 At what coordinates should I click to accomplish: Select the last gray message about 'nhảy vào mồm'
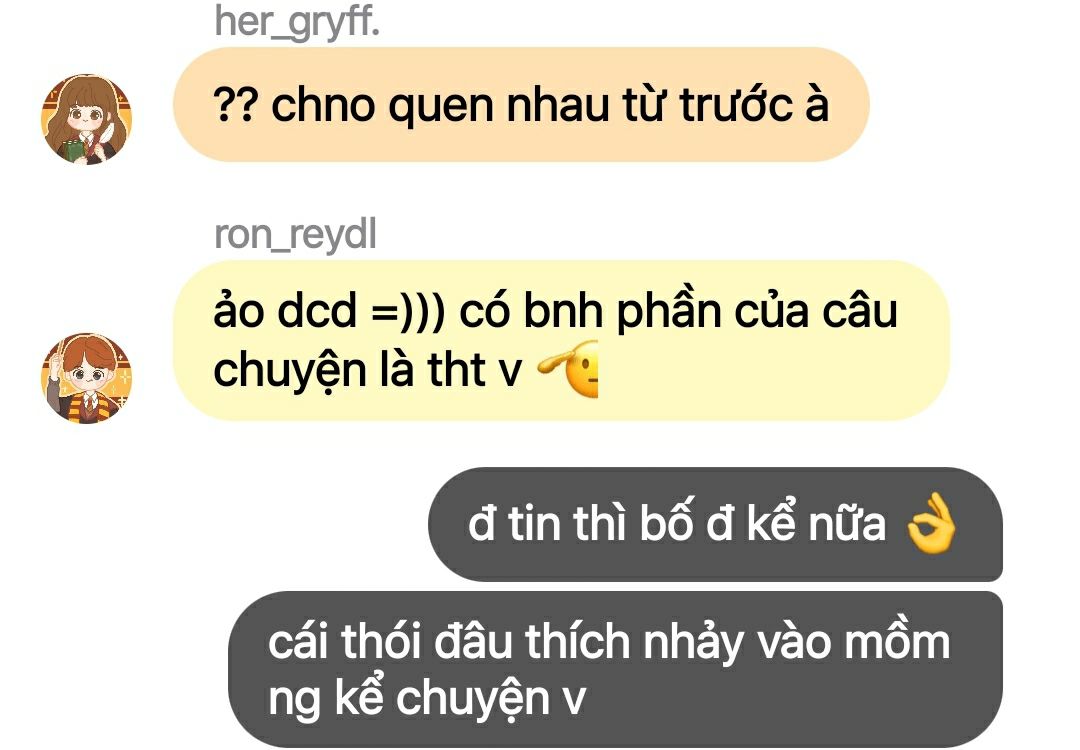tap(615, 669)
